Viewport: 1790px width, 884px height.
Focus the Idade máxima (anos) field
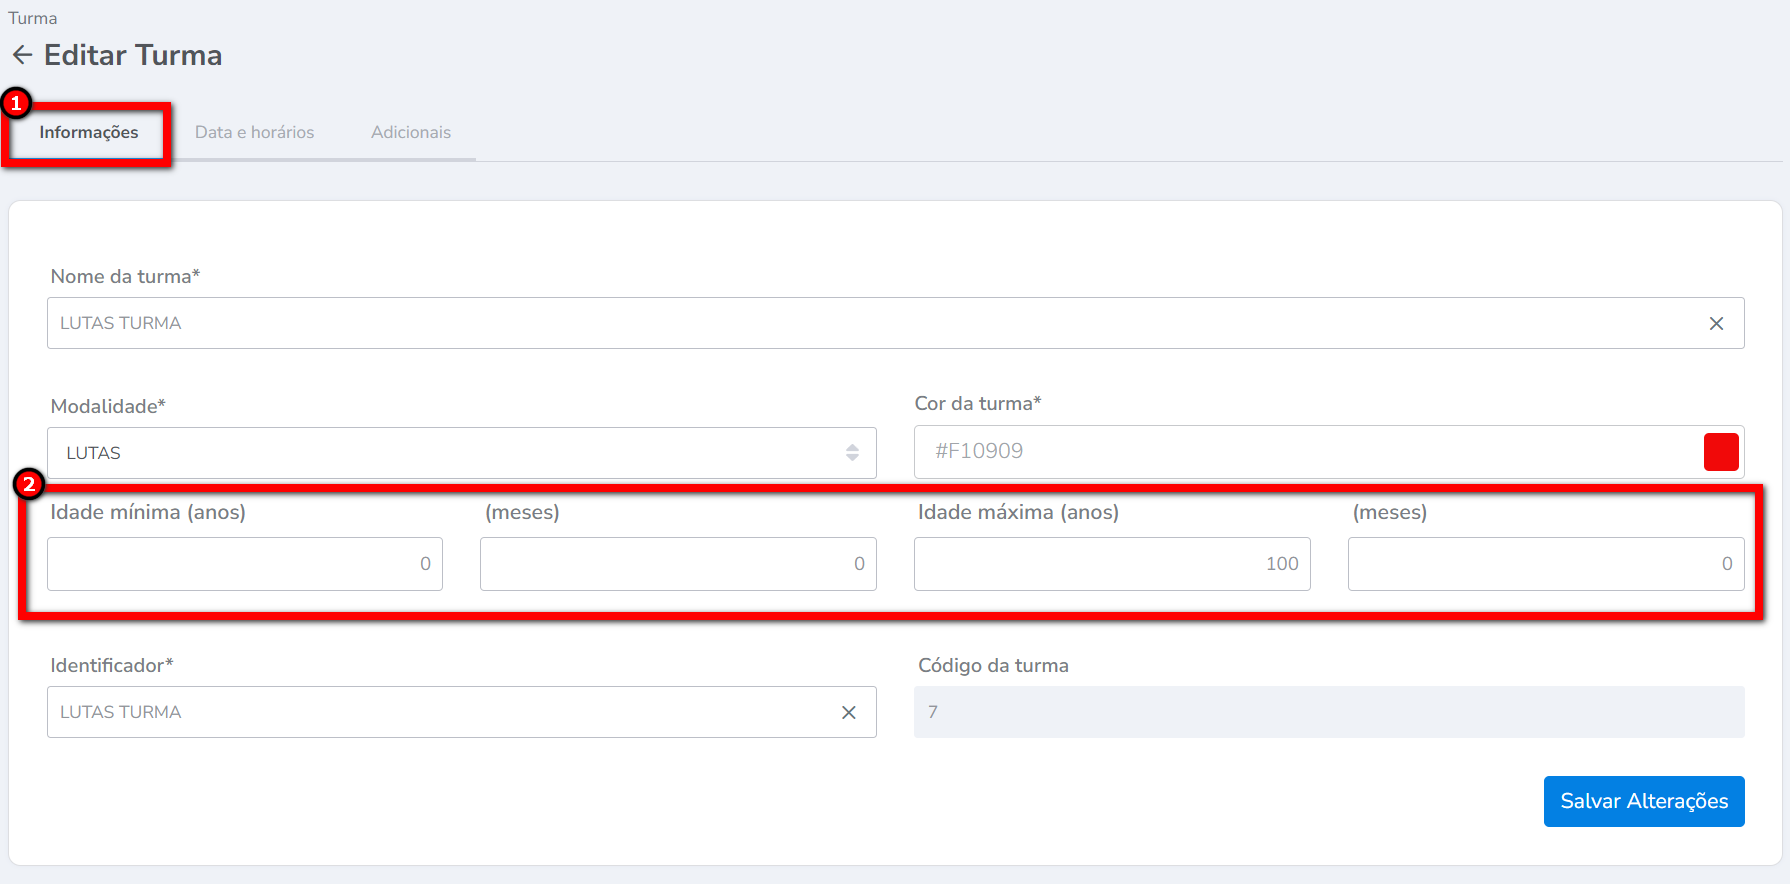click(x=1111, y=564)
